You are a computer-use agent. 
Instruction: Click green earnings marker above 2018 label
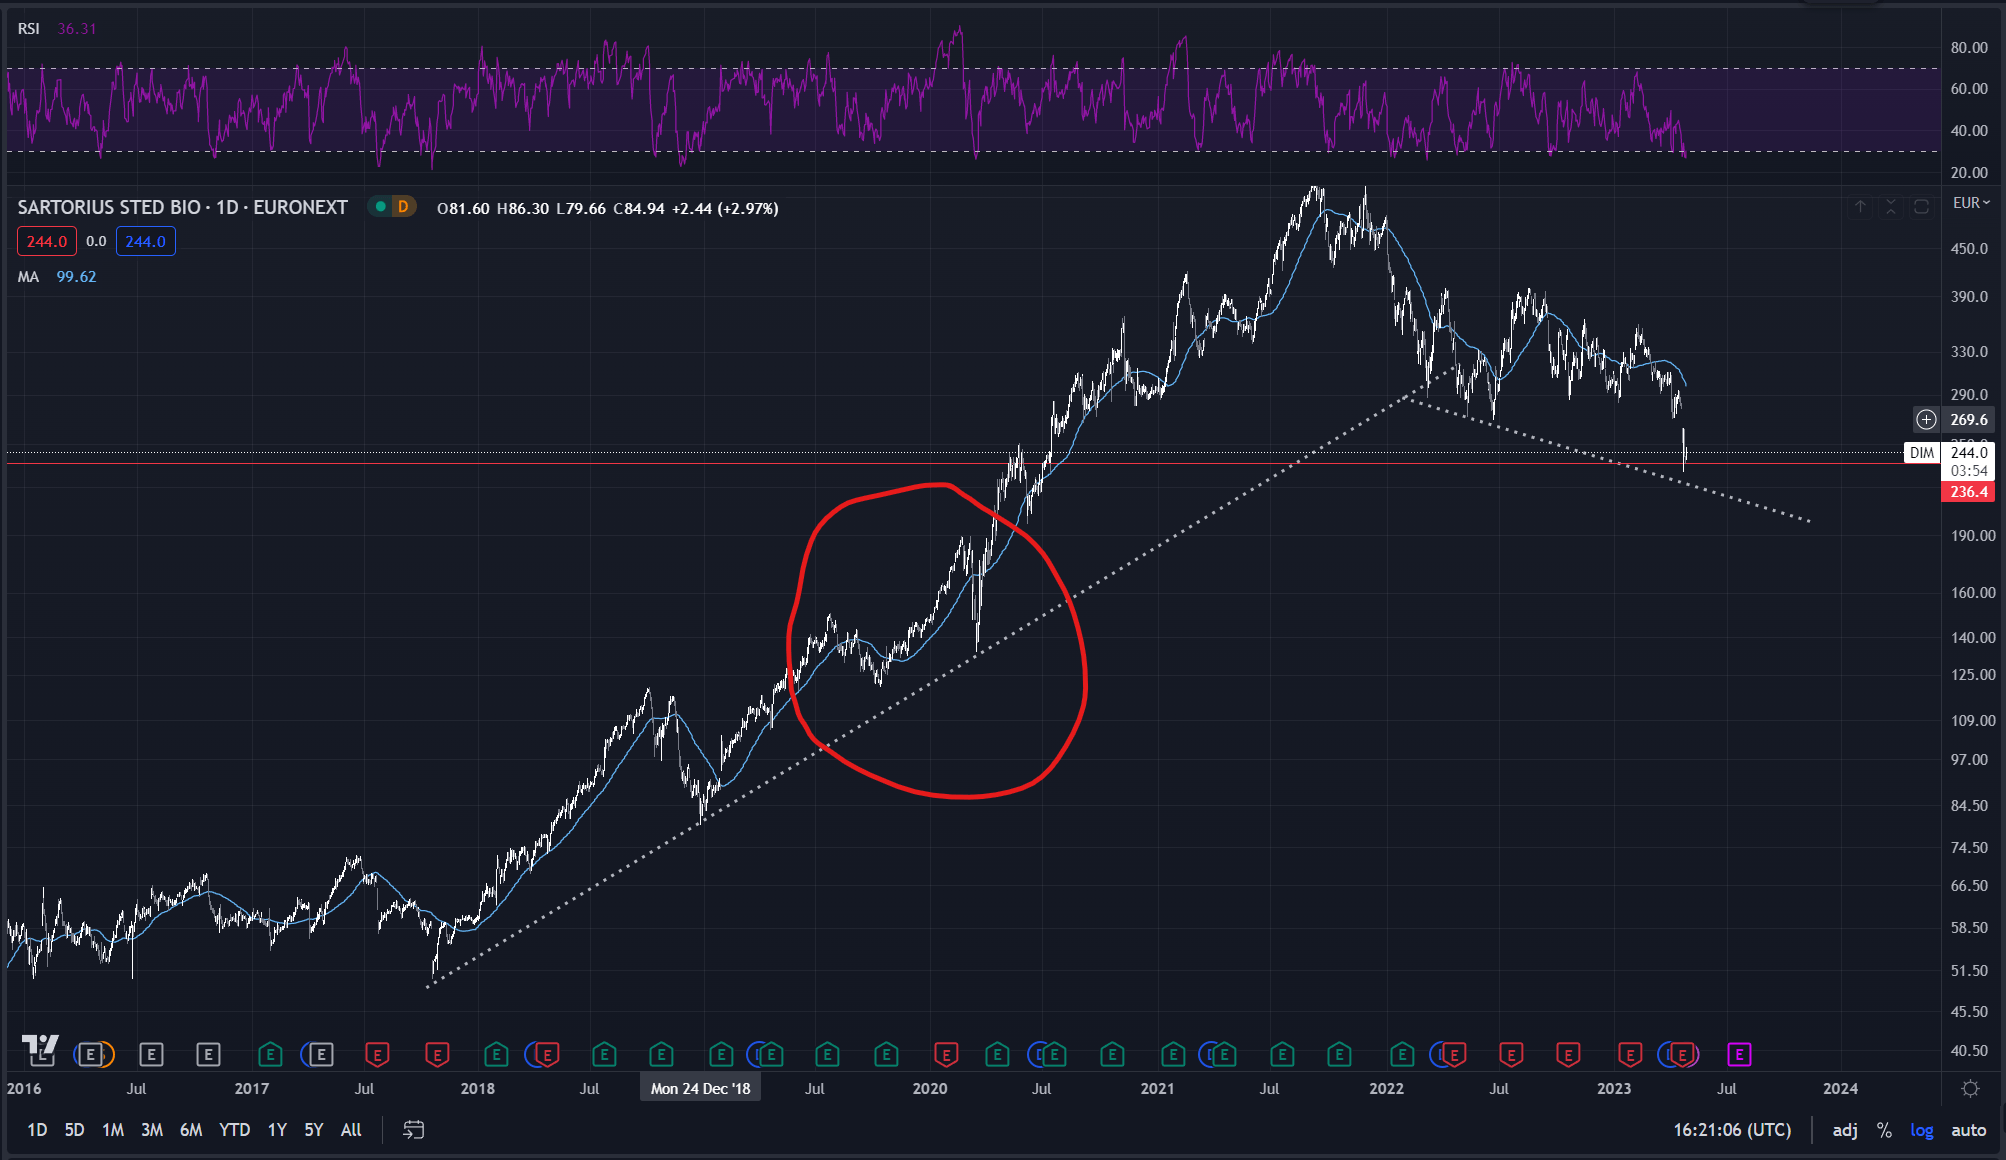coord(496,1055)
